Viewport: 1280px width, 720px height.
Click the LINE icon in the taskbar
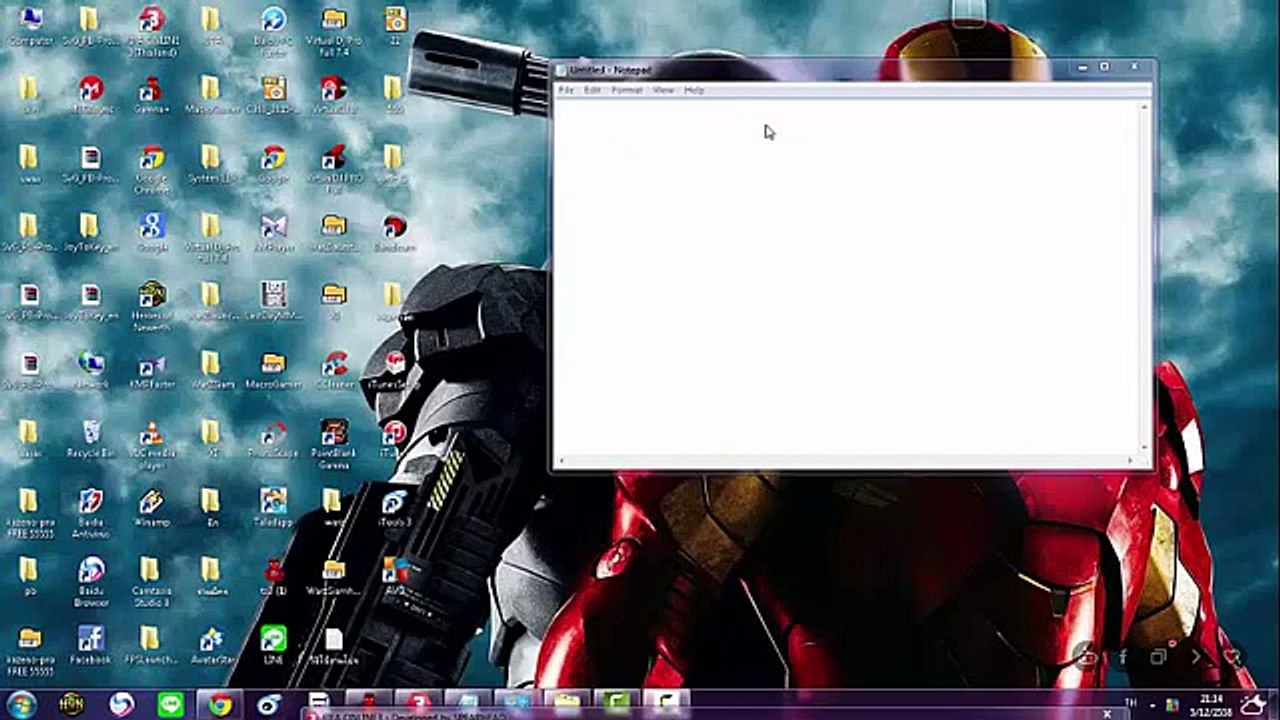click(x=170, y=705)
